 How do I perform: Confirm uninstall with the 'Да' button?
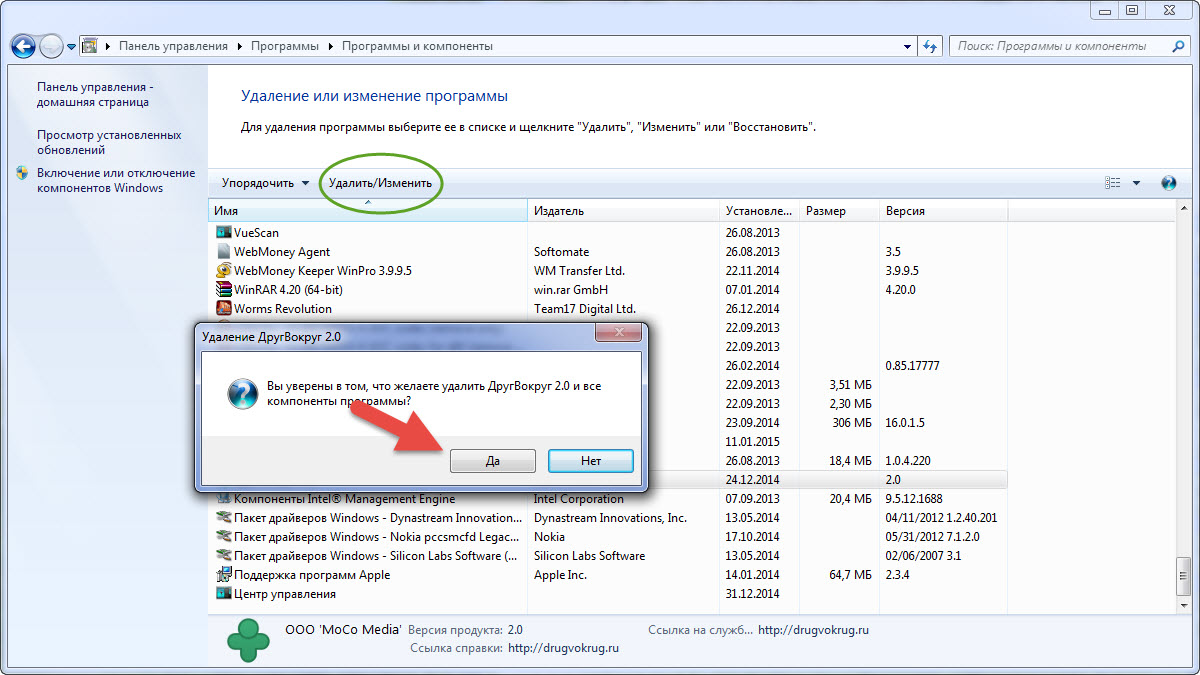[x=492, y=461]
